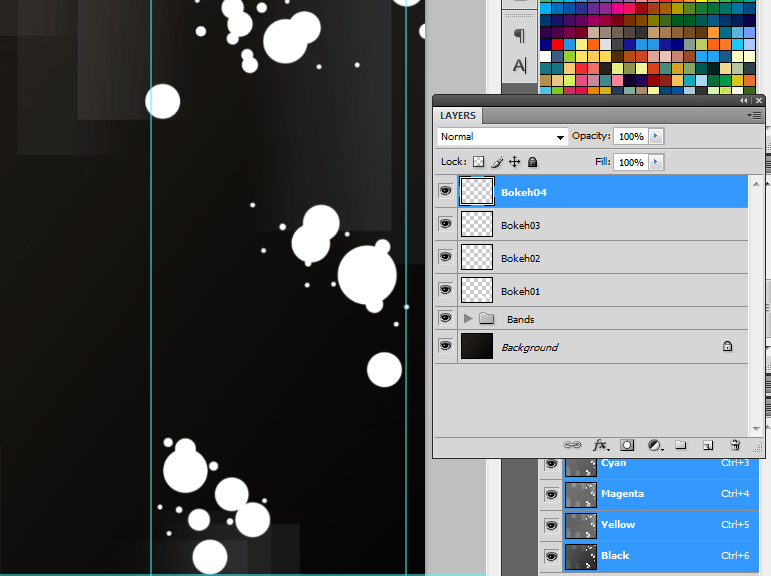Click the create new layer icon
Screen dimensions: 771x576
tap(707, 445)
